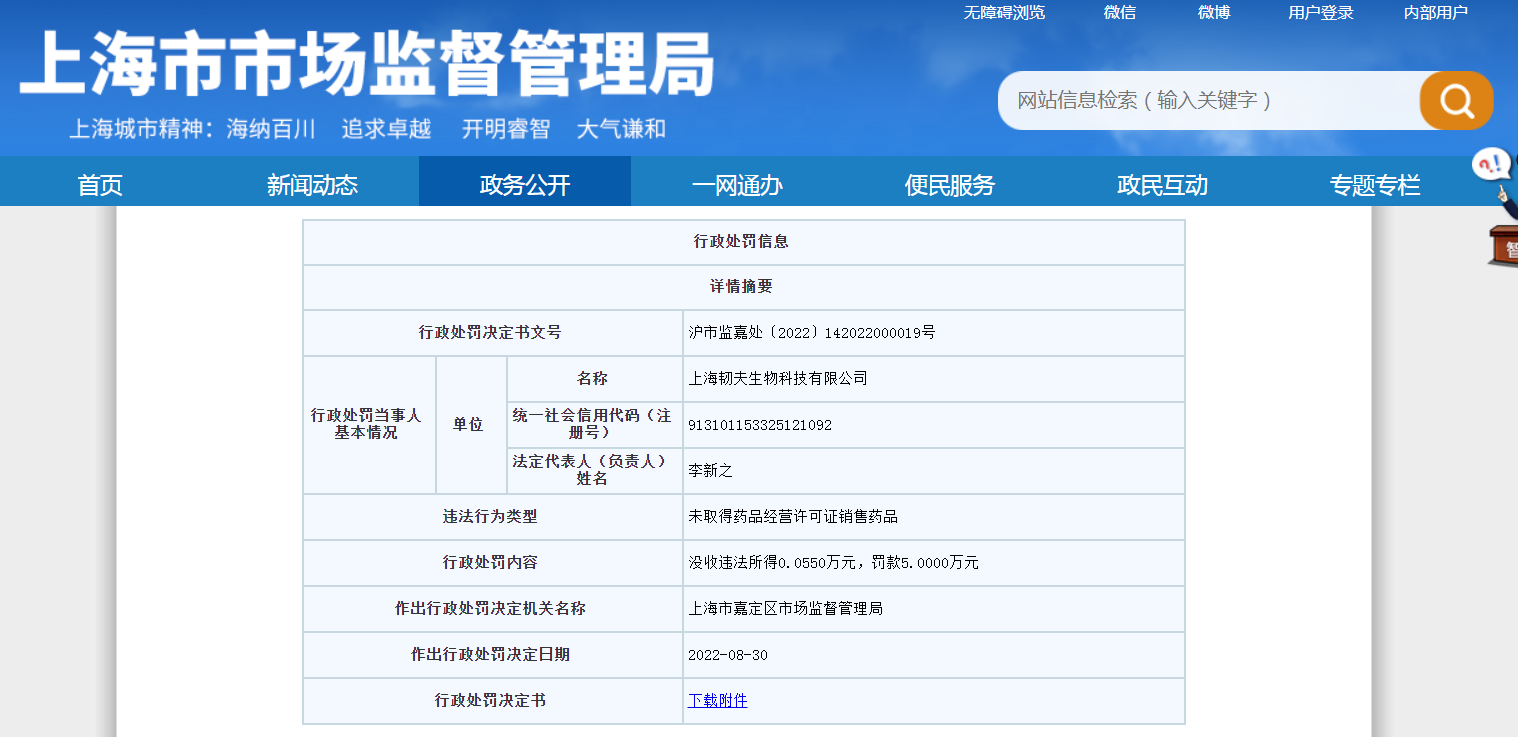Click decision date 2022-08-30
The width and height of the screenshot is (1518, 737).
(728, 655)
